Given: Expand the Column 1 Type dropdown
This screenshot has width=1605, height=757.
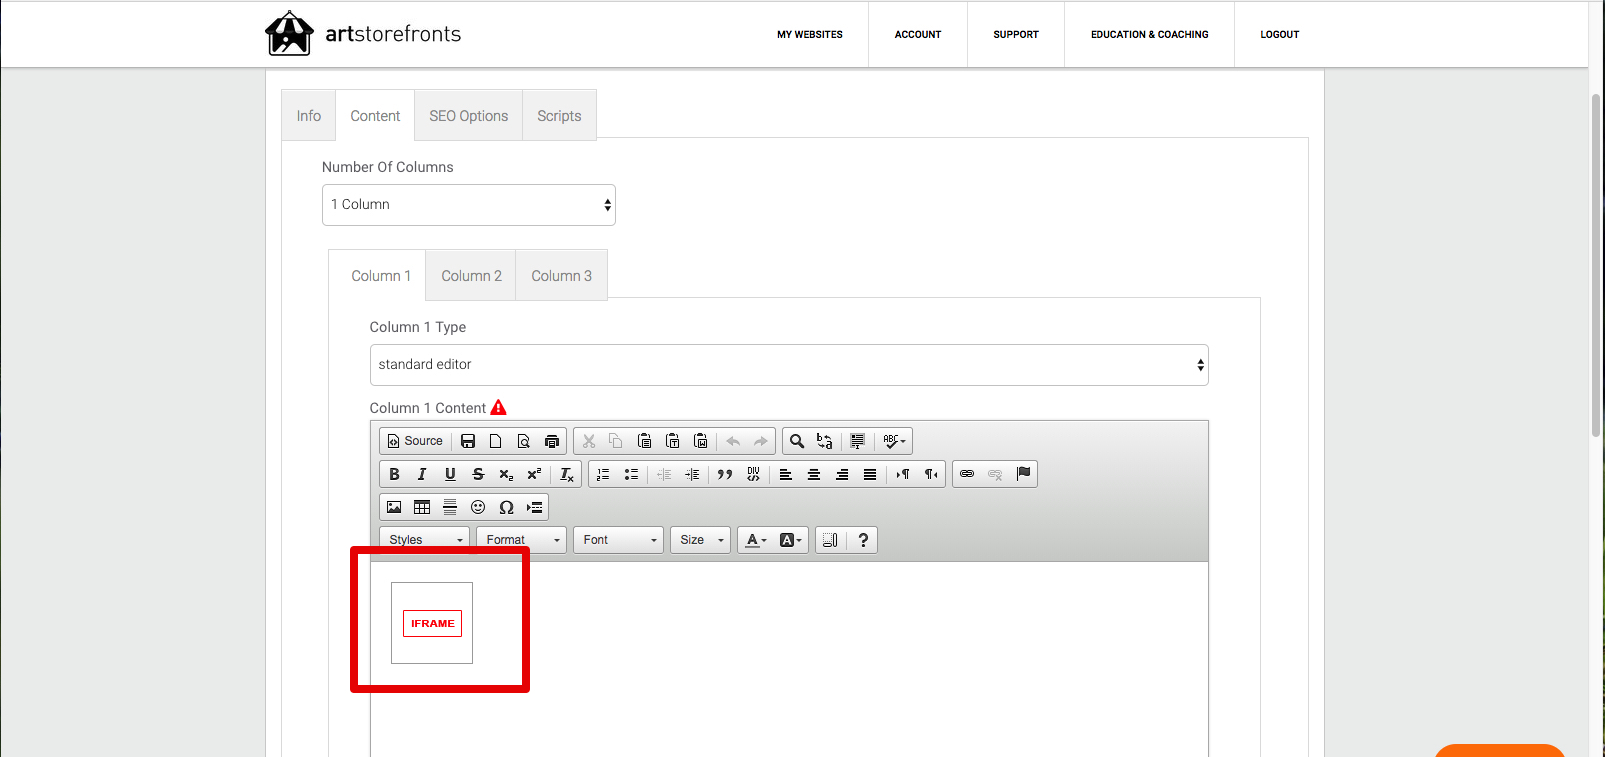Looking at the screenshot, I should point(789,365).
